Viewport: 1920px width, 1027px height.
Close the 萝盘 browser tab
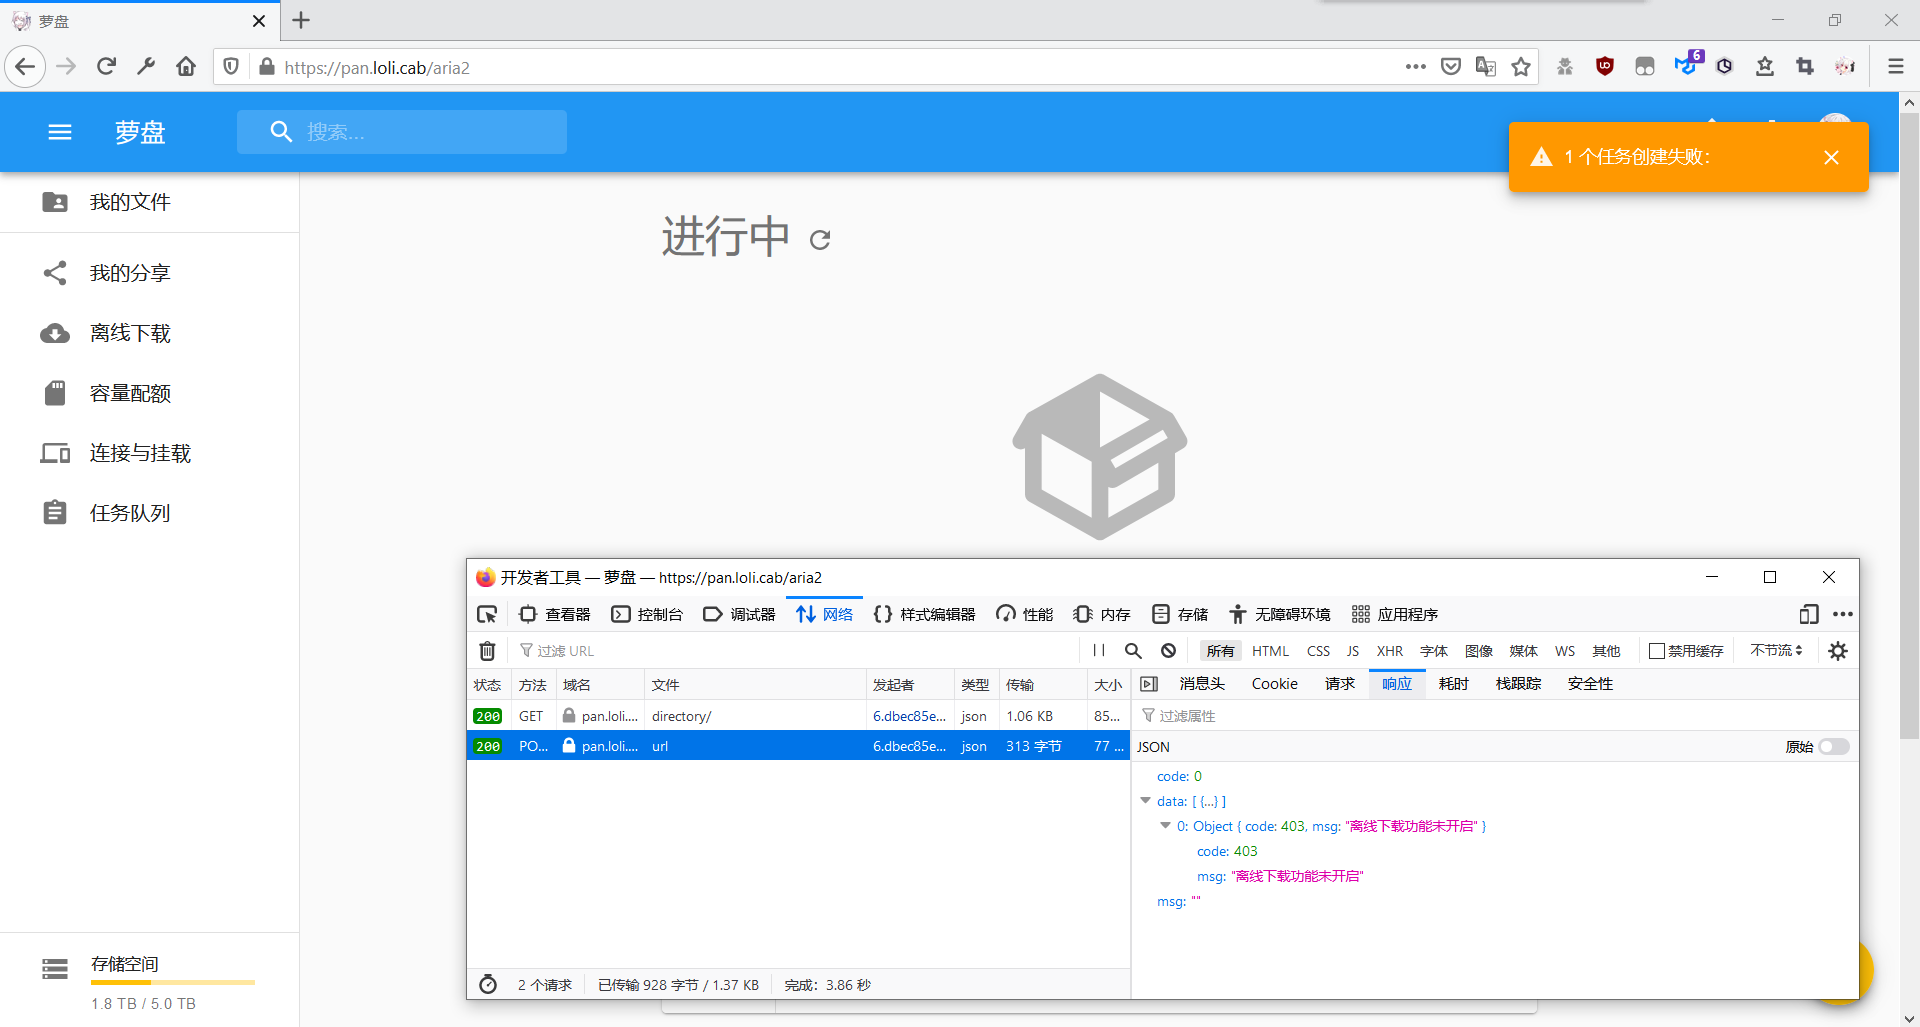pos(259,21)
